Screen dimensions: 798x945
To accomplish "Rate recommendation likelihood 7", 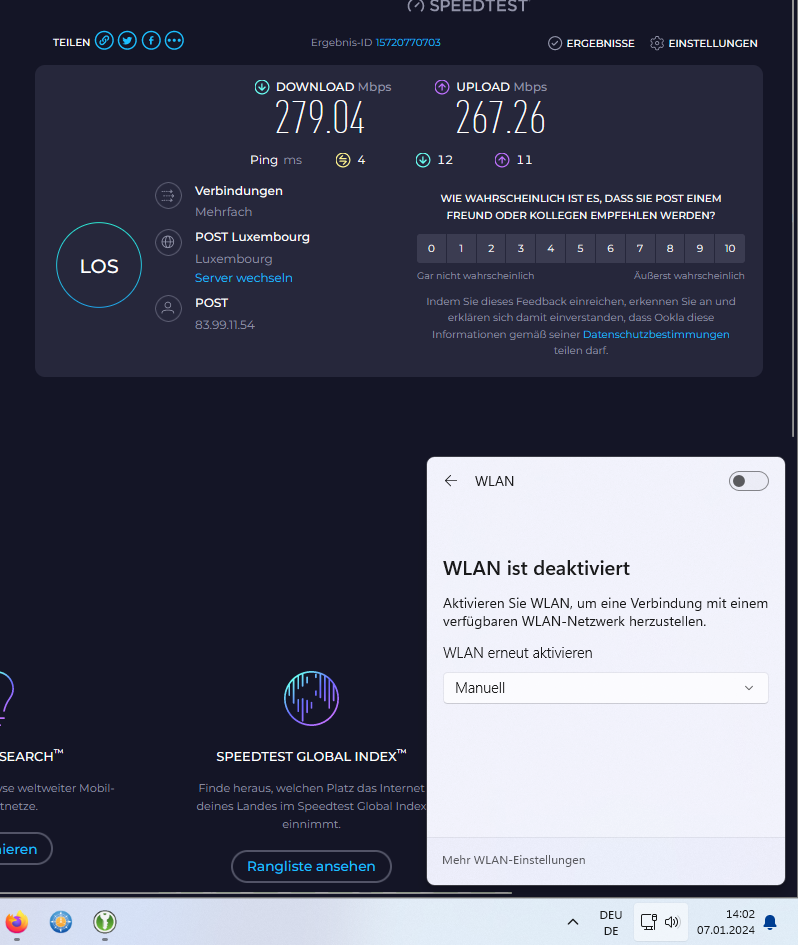I will [640, 248].
